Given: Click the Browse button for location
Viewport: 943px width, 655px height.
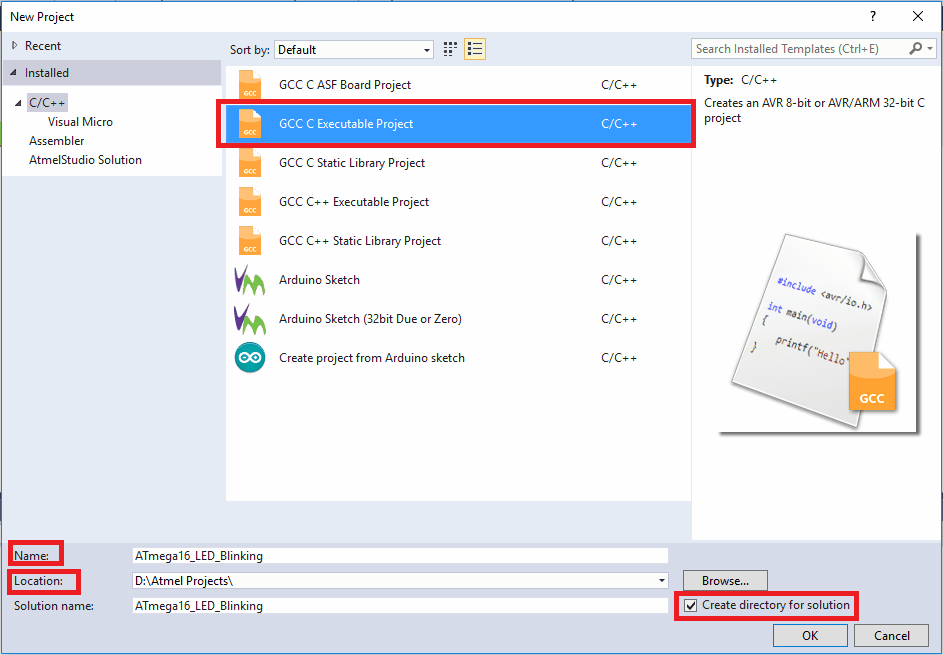Looking at the screenshot, I should tap(724, 580).
